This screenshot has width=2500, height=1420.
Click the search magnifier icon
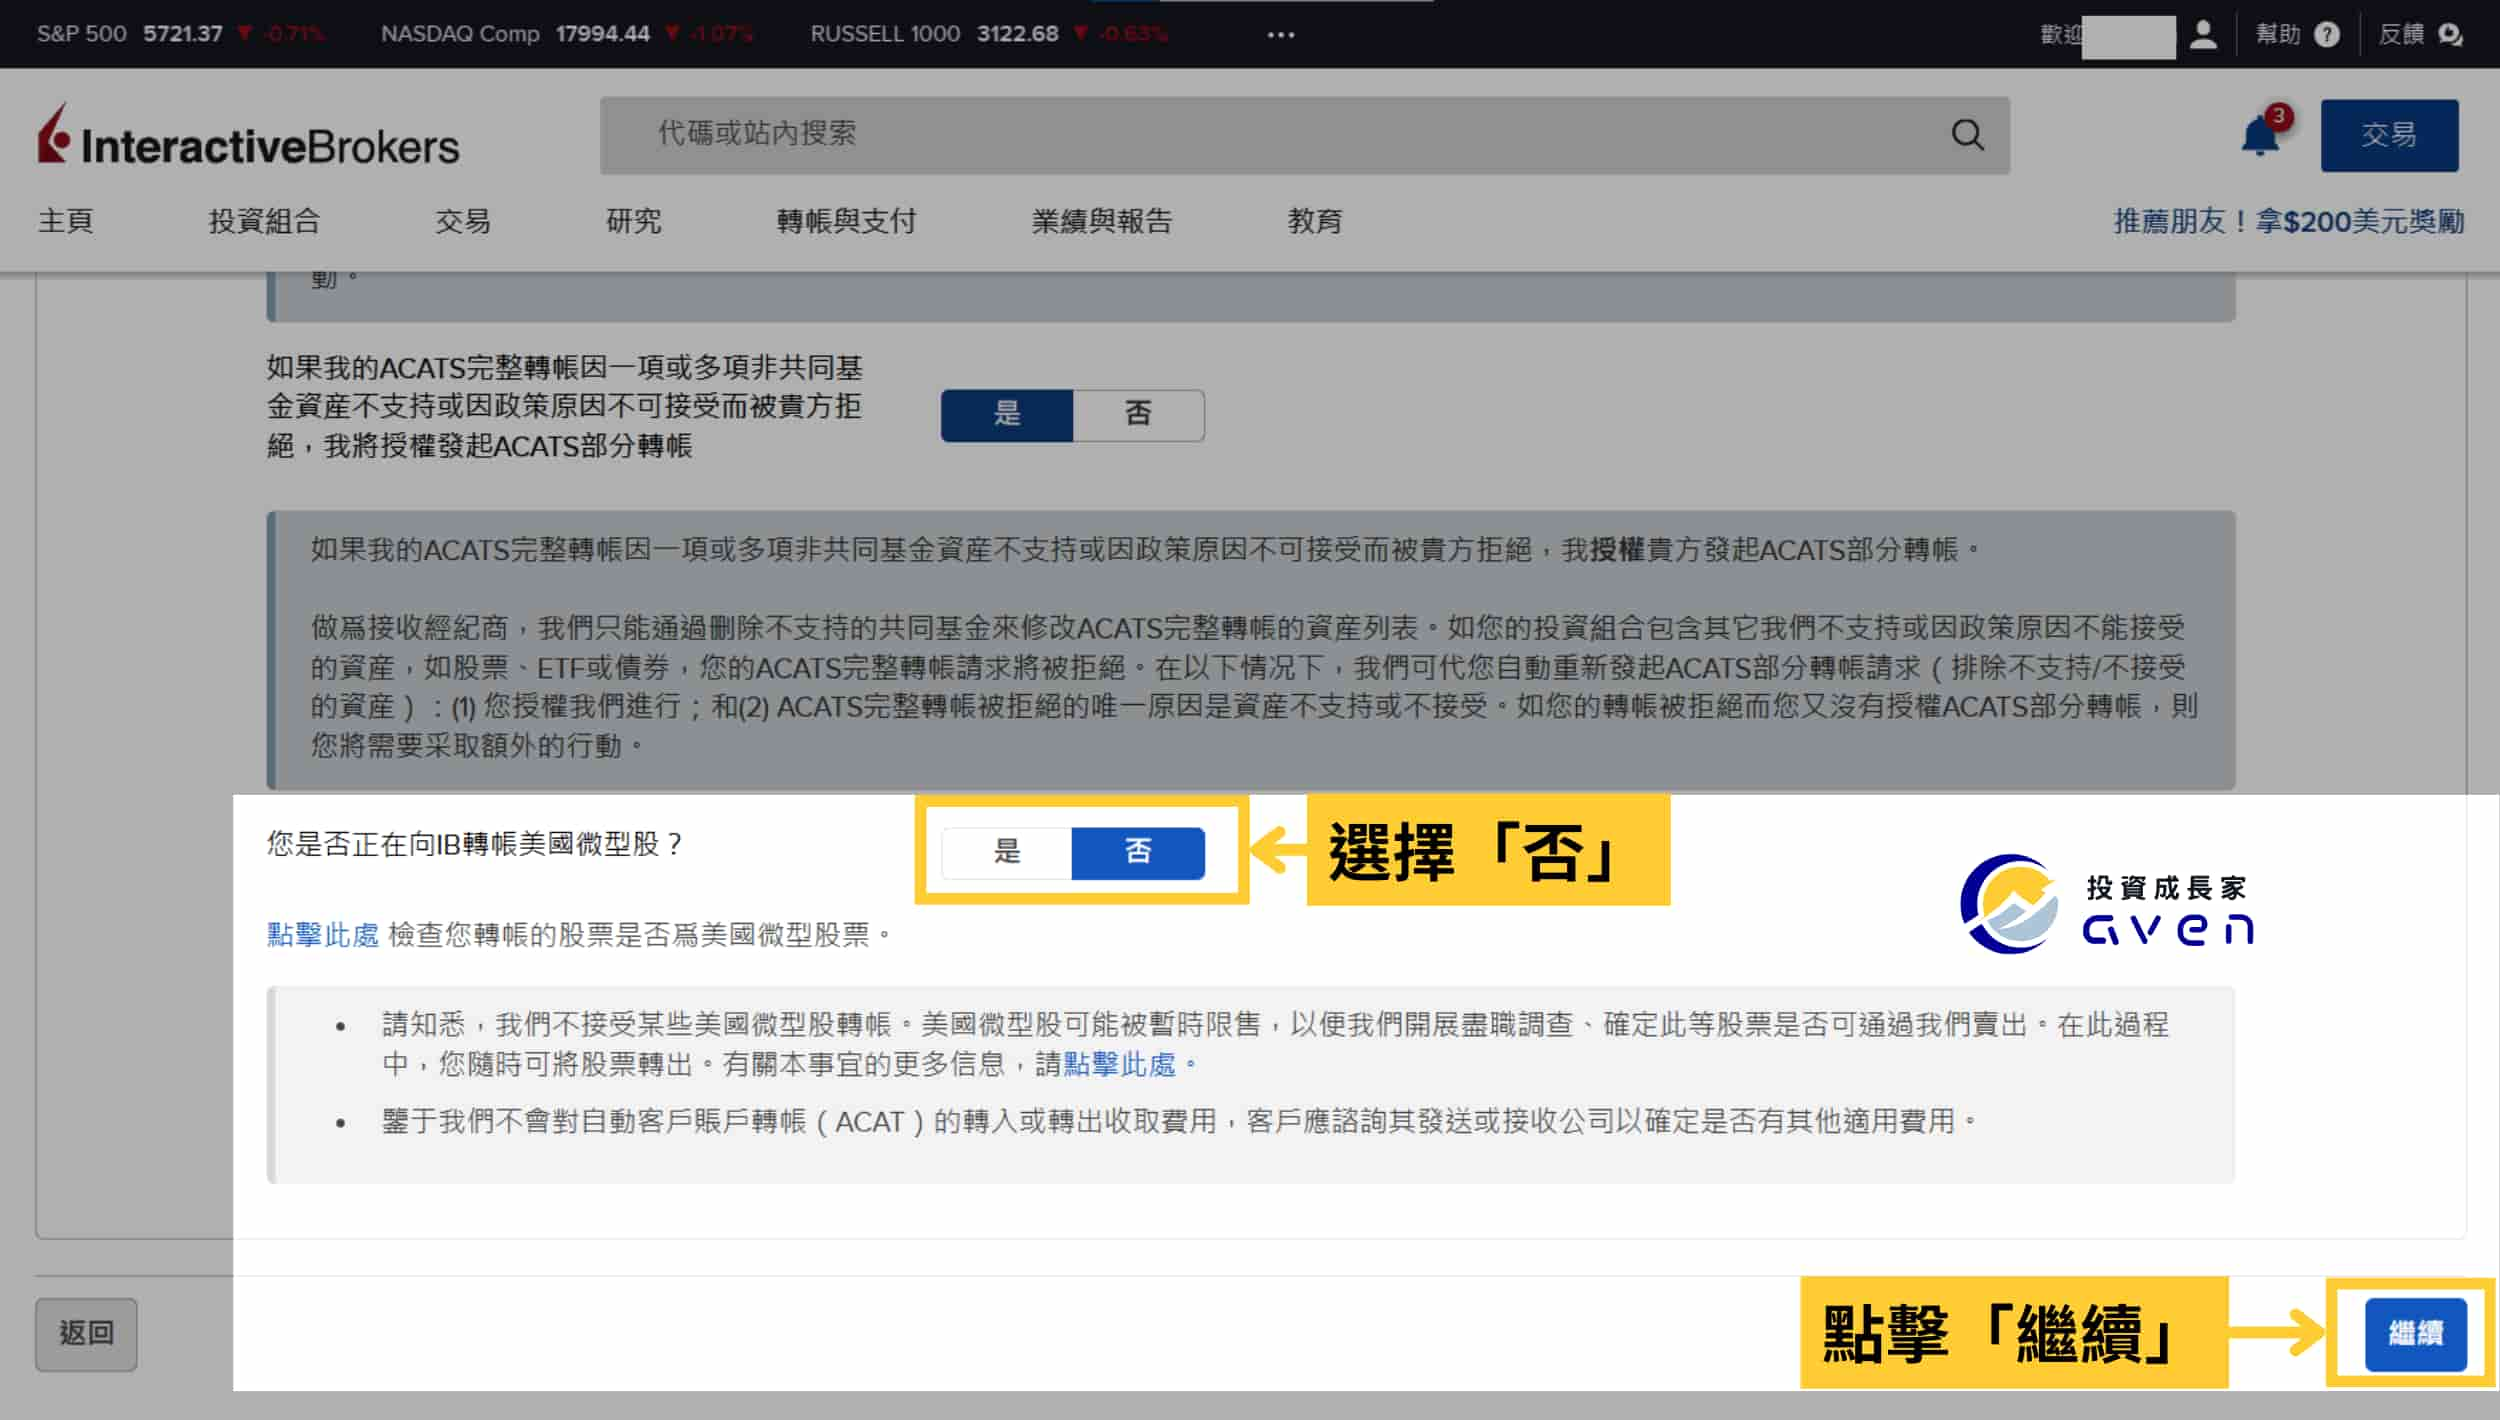click(1967, 135)
